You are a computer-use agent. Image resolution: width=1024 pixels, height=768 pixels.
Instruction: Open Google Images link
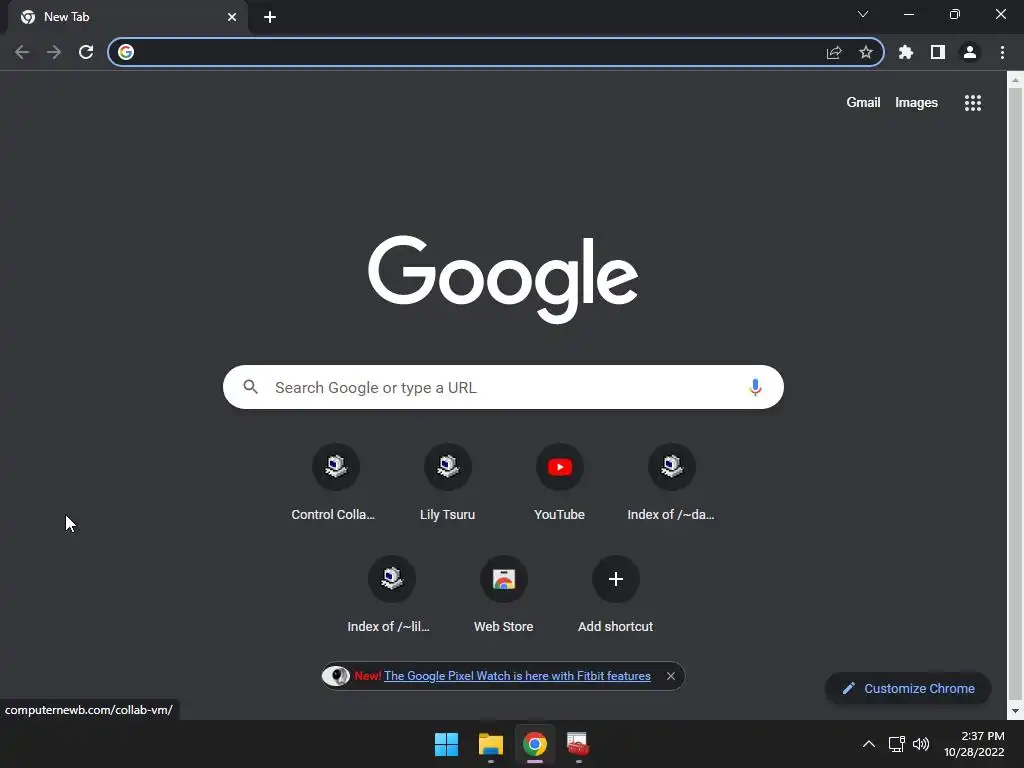coord(916,103)
